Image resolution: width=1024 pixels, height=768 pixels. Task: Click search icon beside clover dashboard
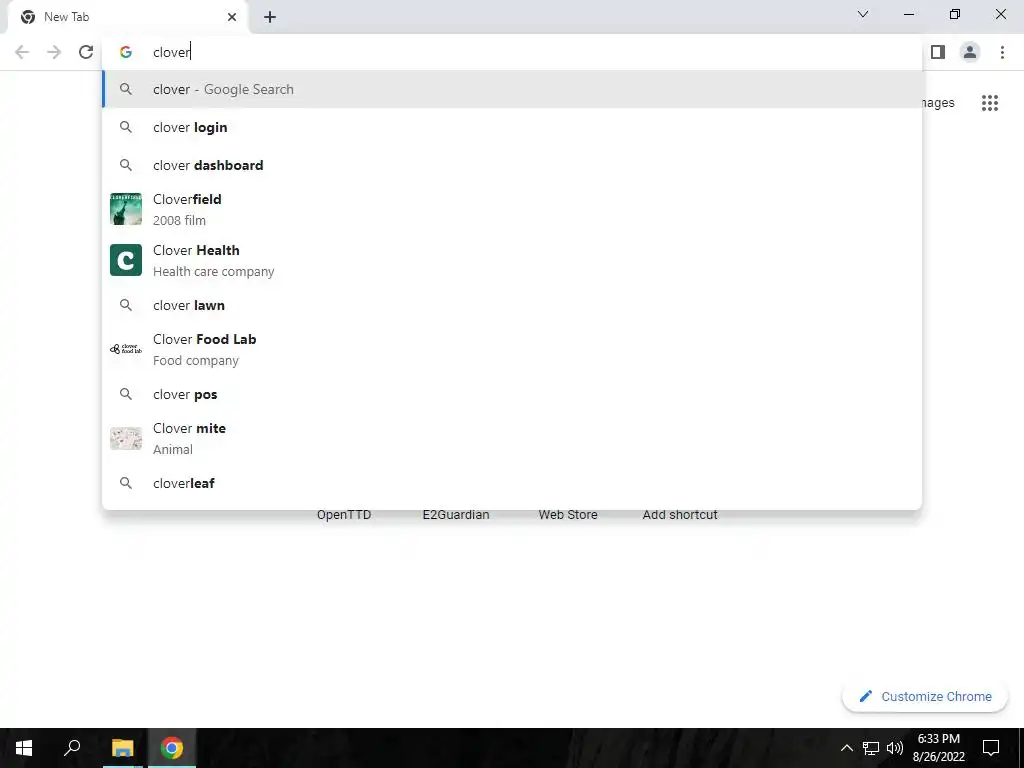click(x=126, y=165)
